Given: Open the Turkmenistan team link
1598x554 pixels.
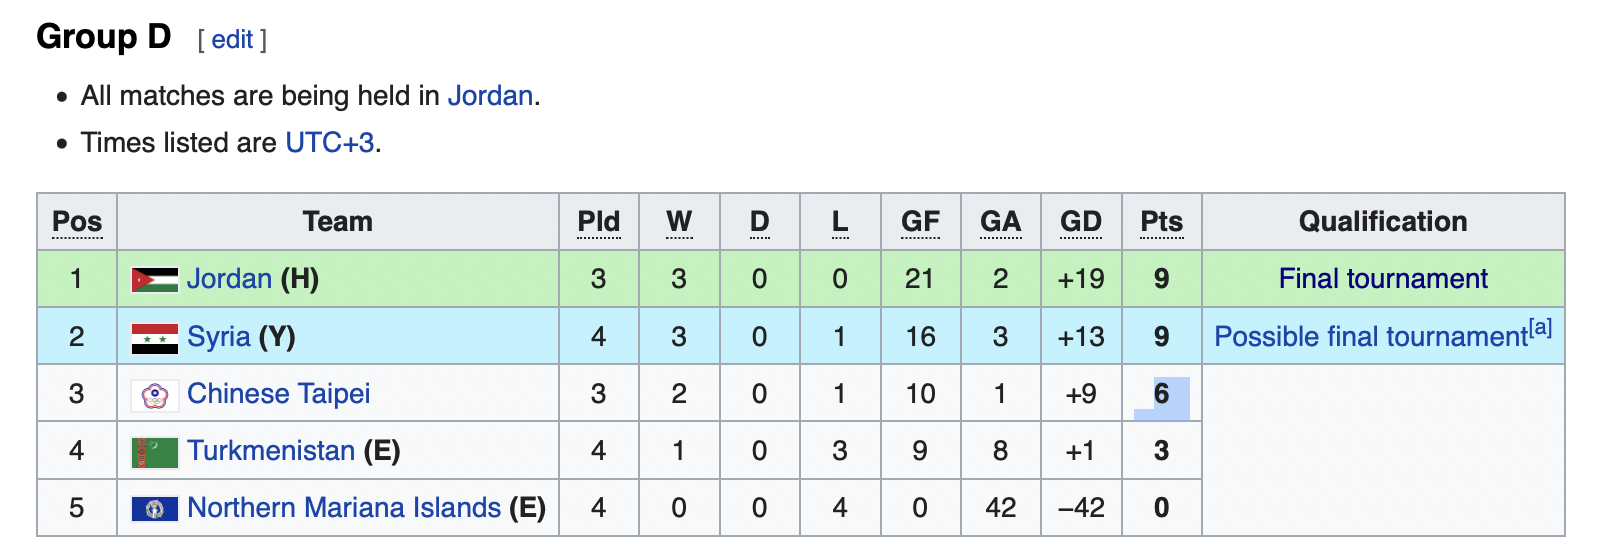Looking at the screenshot, I should (271, 451).
